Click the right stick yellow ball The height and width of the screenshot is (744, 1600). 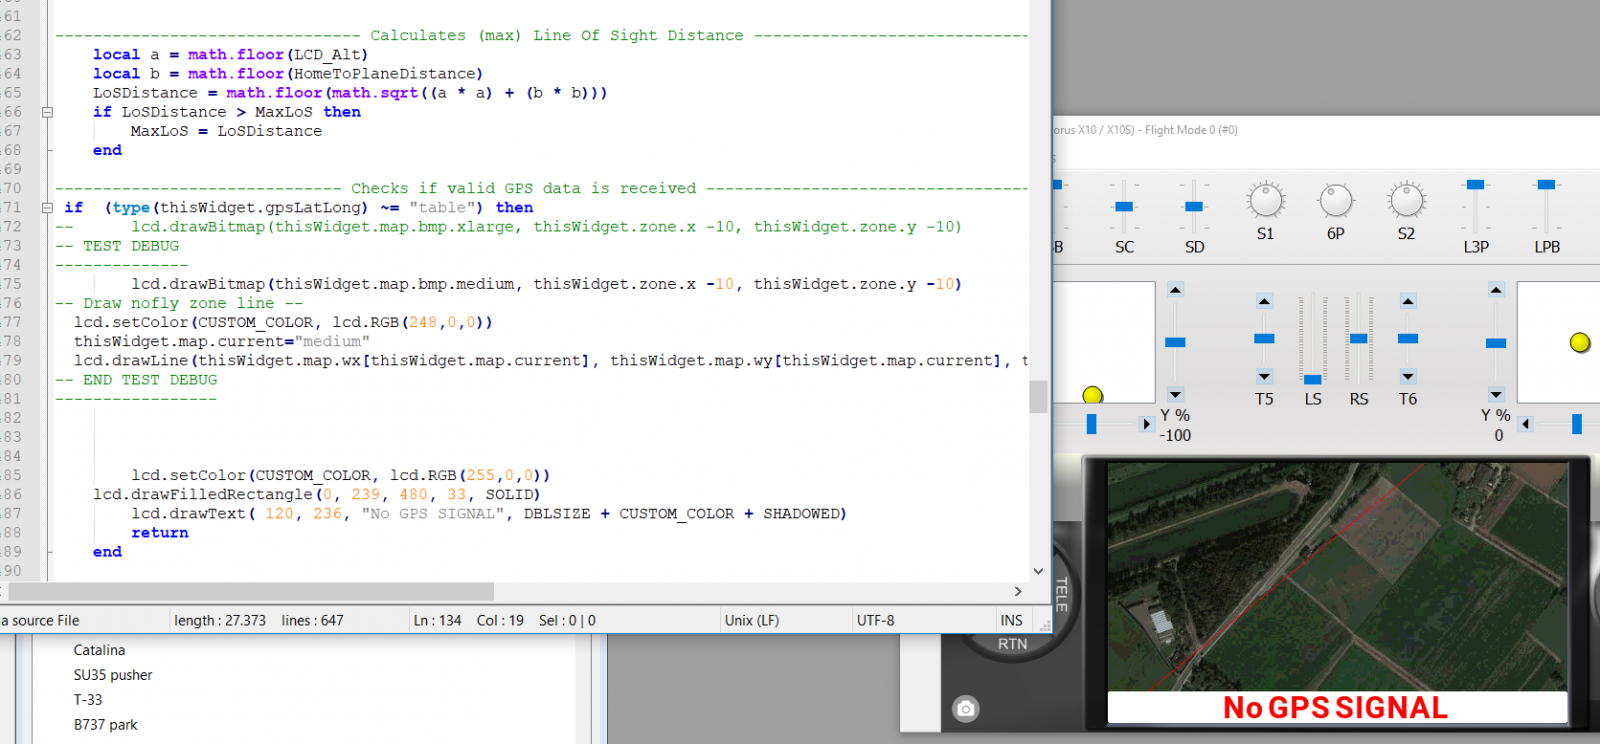click(1580, 343)
